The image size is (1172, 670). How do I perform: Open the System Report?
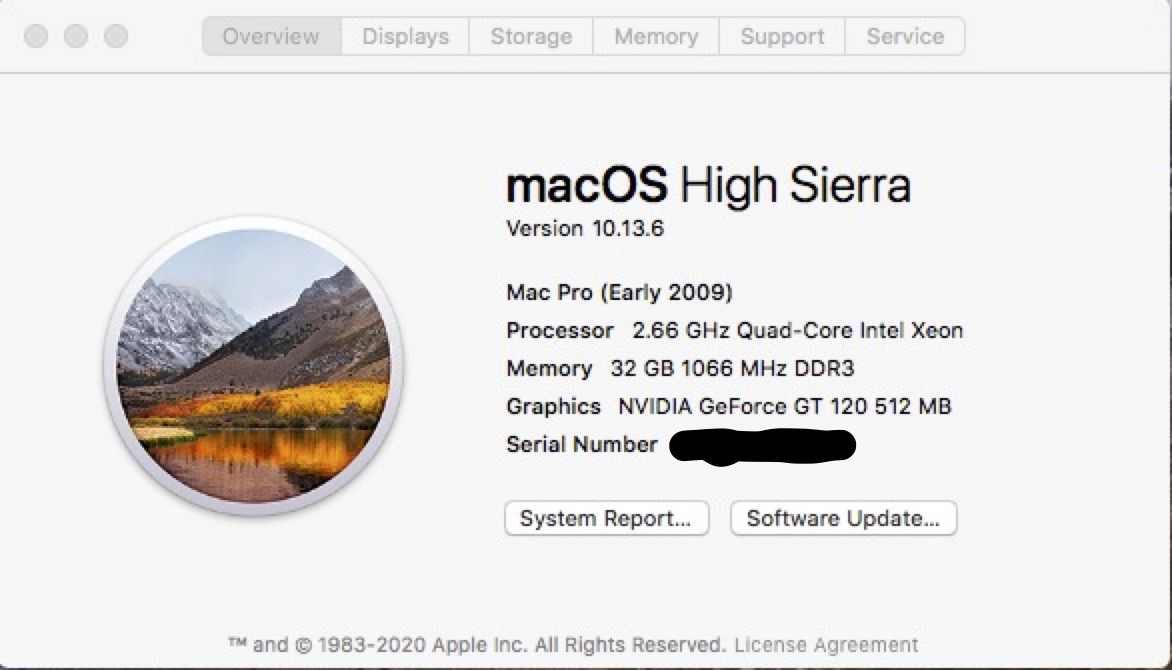pos(606,519)
